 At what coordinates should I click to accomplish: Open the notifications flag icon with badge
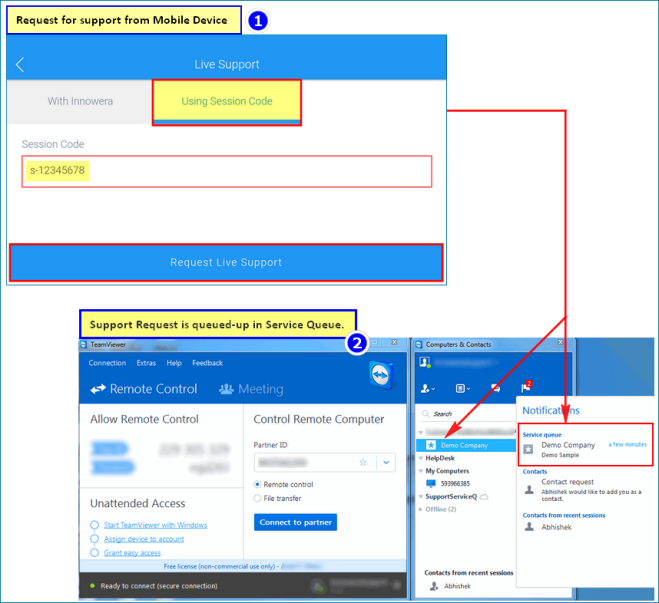tap(527, 386)
